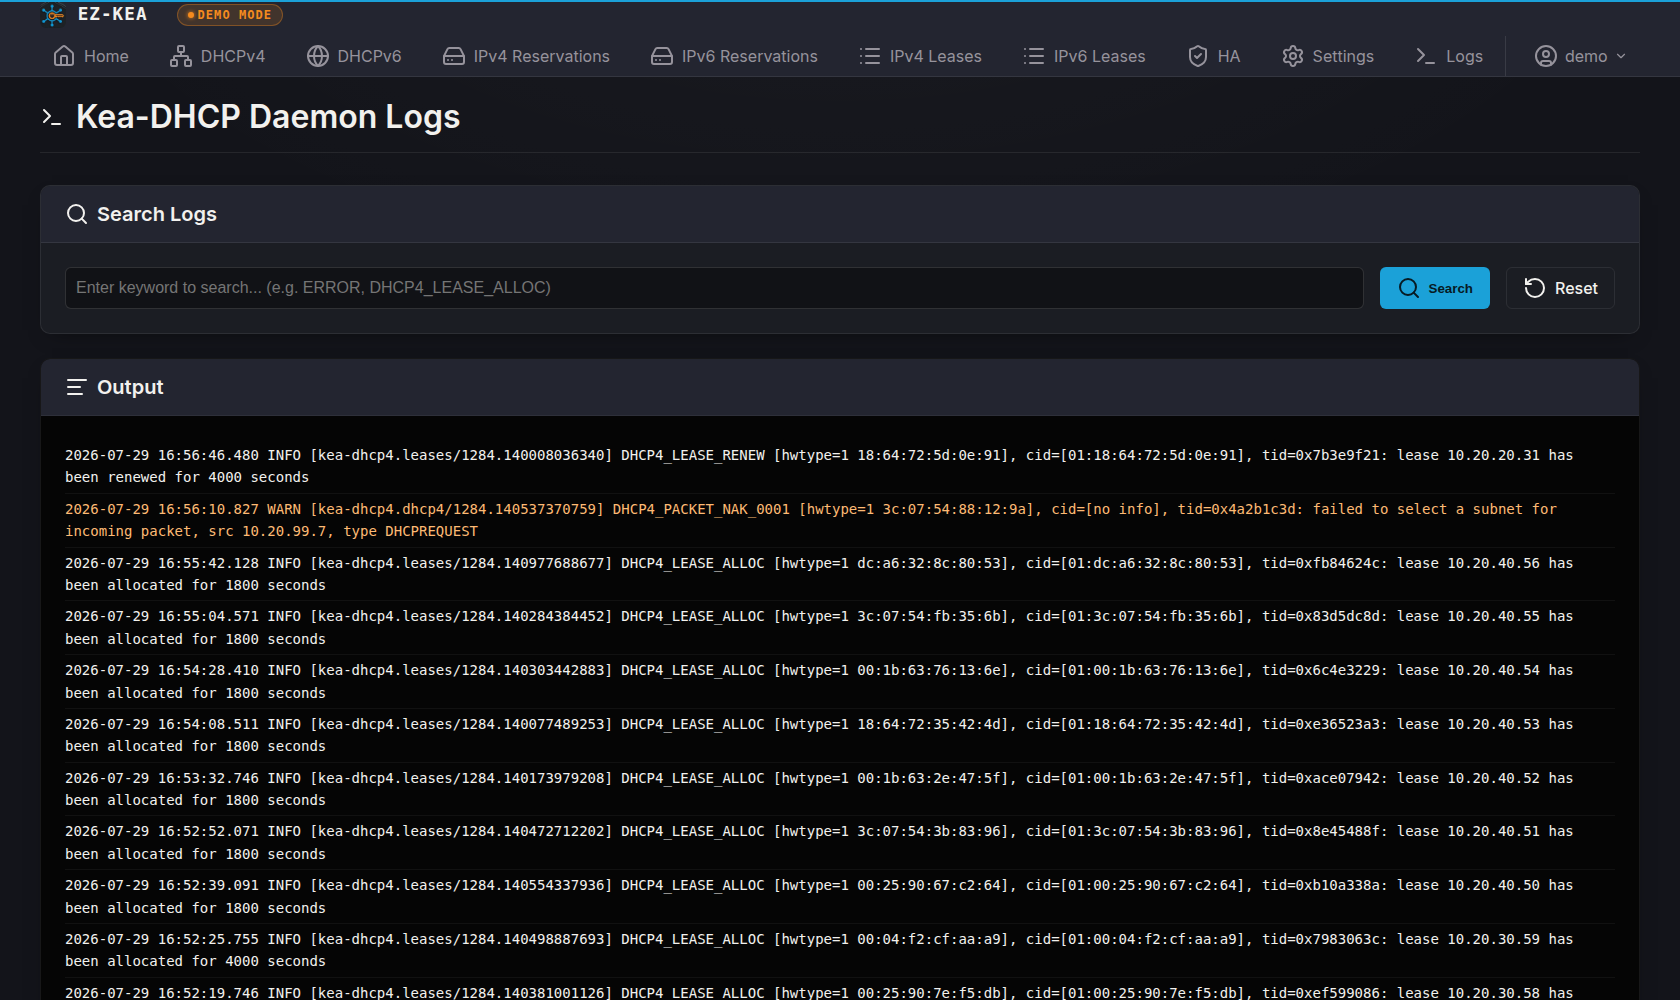Click the terminal icon beside page title
The width and height of the screenshot is (1680, 1000).
point(52,117)
